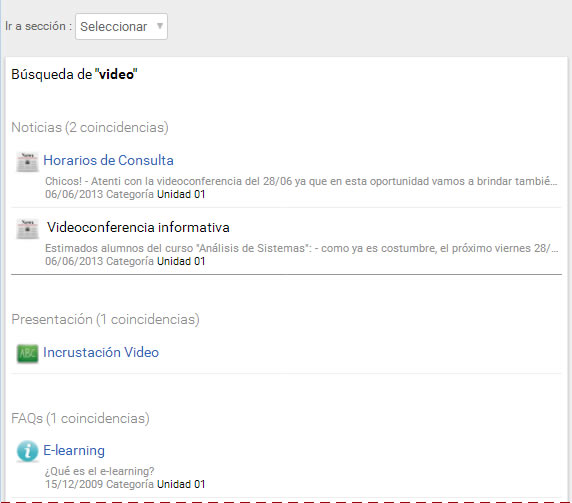
Task: Click the dropdown arrow next to Seleccionar
Action: click(x=159, y=26)
